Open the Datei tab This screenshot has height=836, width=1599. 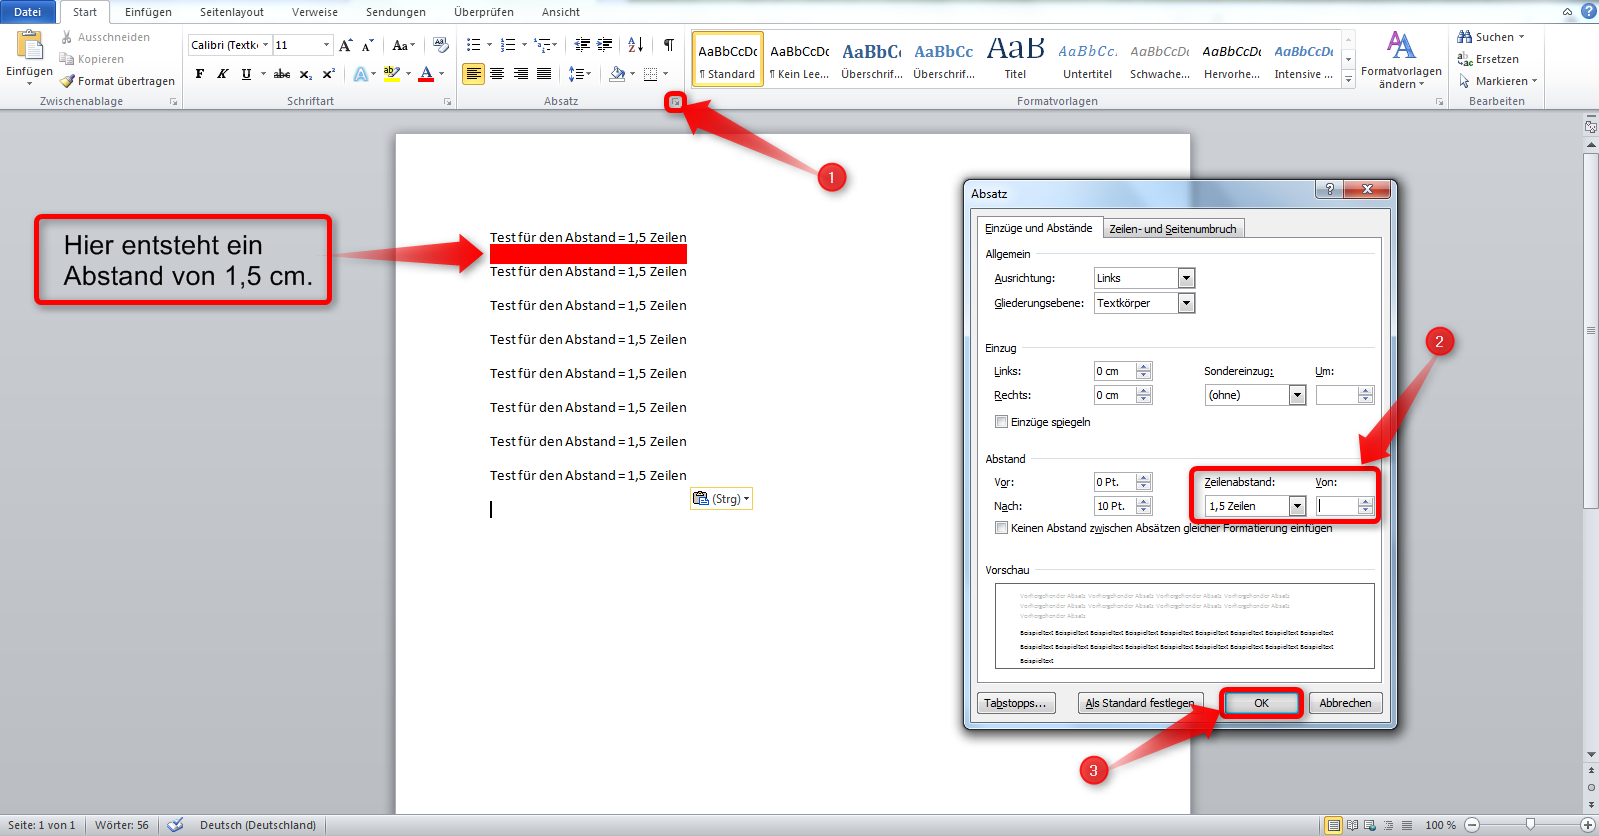(x=28, y=12)
